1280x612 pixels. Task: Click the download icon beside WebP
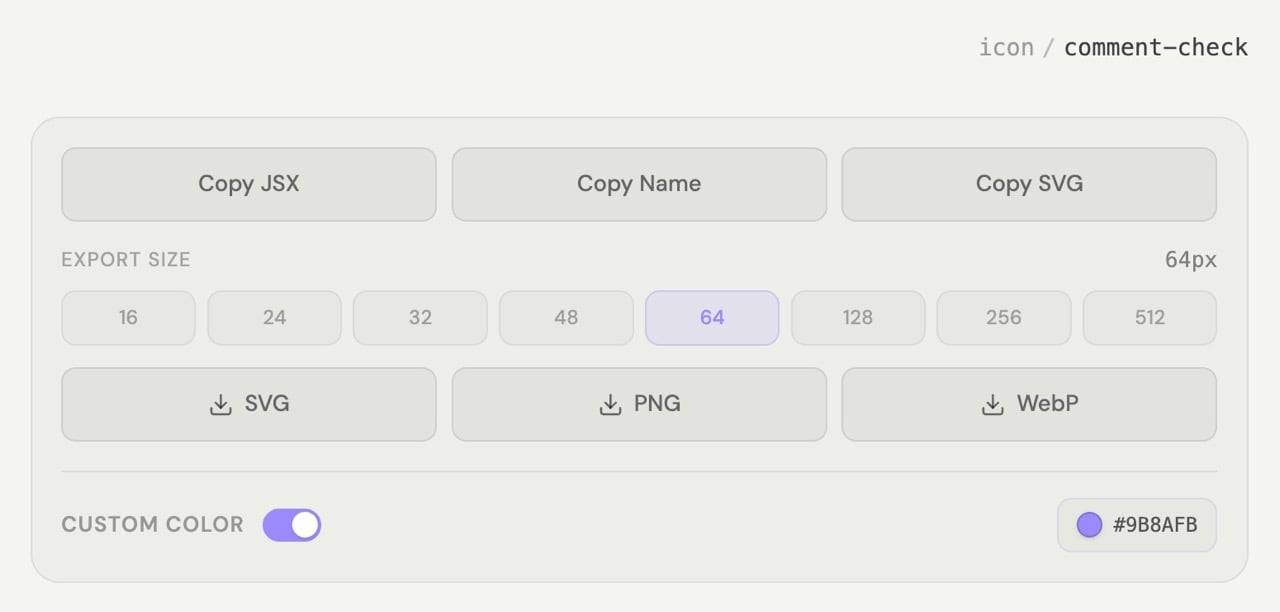pos(993,405)
